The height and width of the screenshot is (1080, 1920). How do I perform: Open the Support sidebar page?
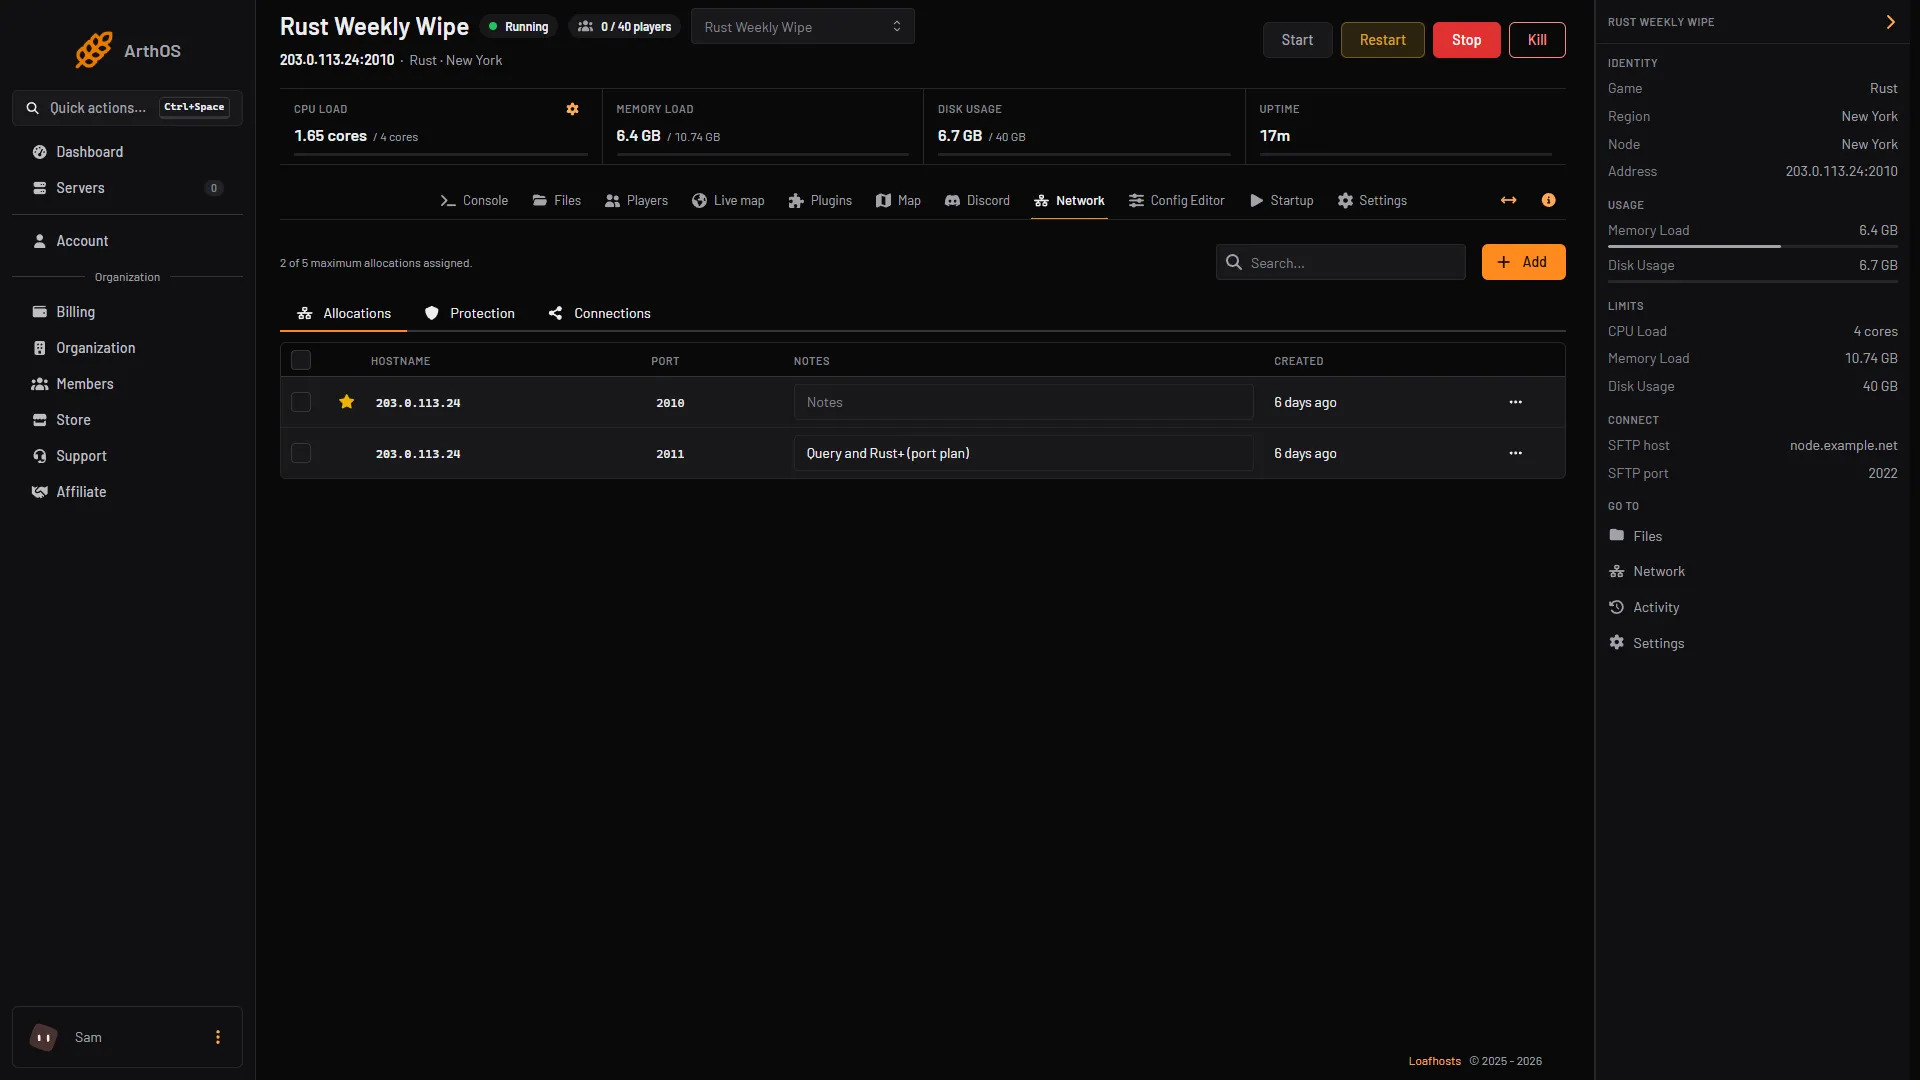click(127, 456)
